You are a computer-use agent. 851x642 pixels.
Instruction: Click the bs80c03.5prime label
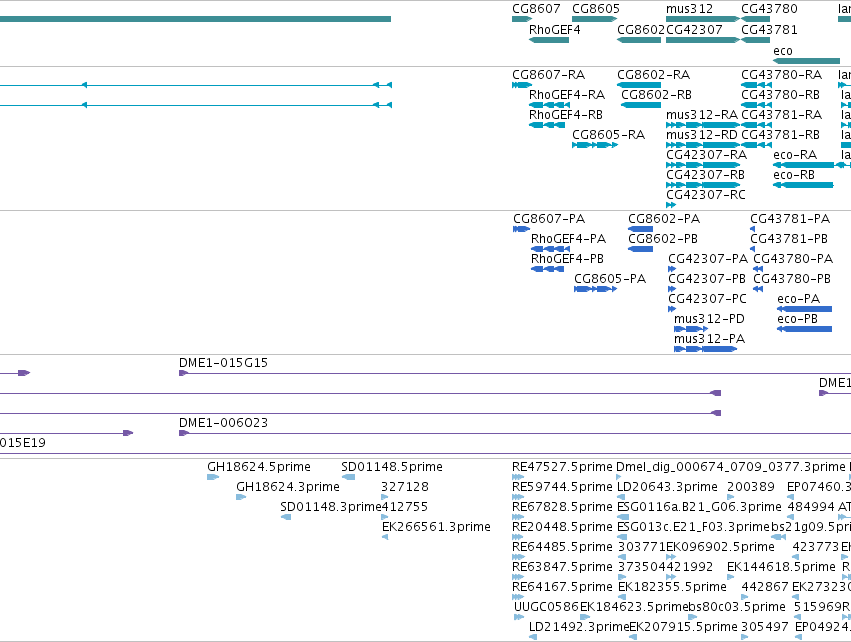737,607
